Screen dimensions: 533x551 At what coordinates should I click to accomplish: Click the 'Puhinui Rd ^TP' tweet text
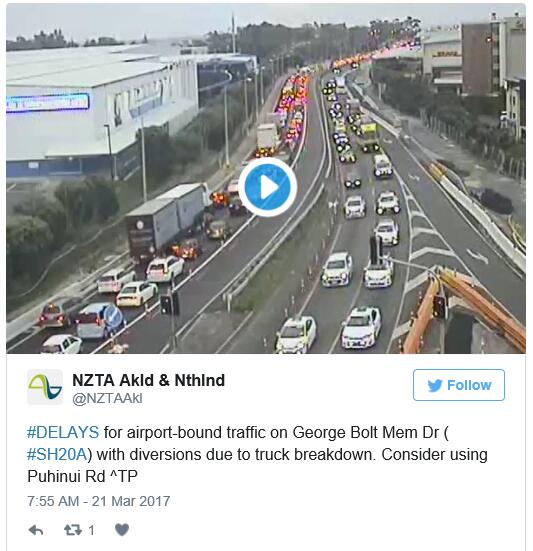click(82, 477)
